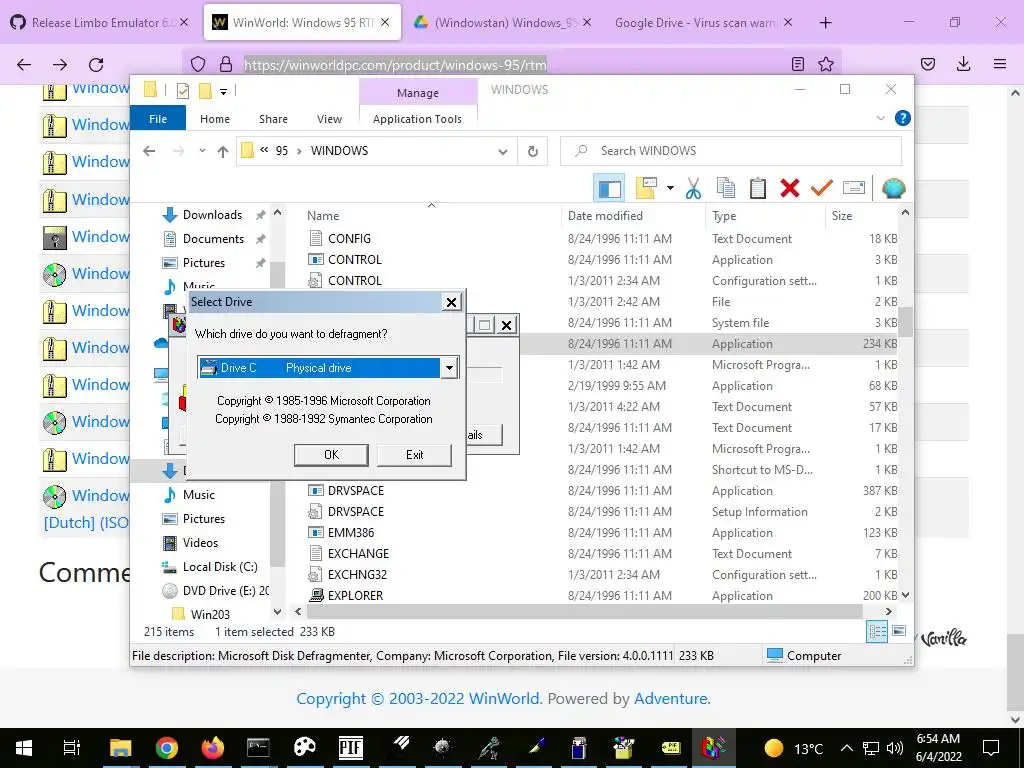Click the clipboard Paste icon

click(x=758, y=188)
